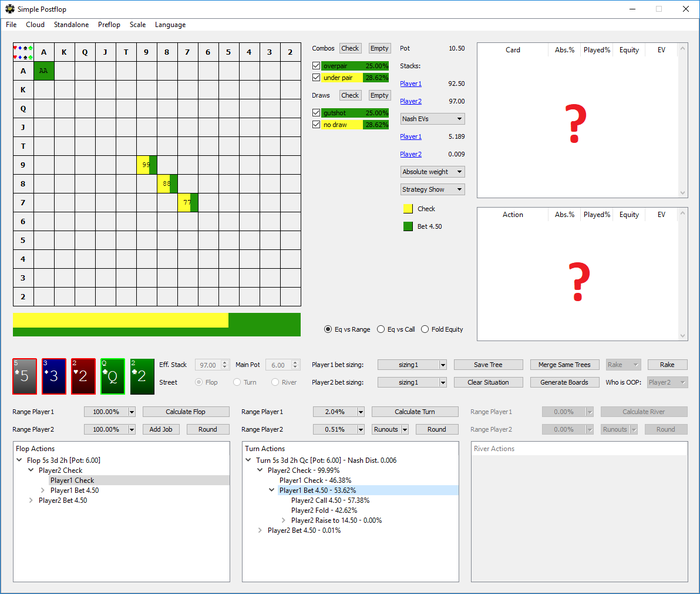700x594 pixels.
Task: Collapse the Player1 Bet 4.50 - 53.62% node
Action: (271, 490)
